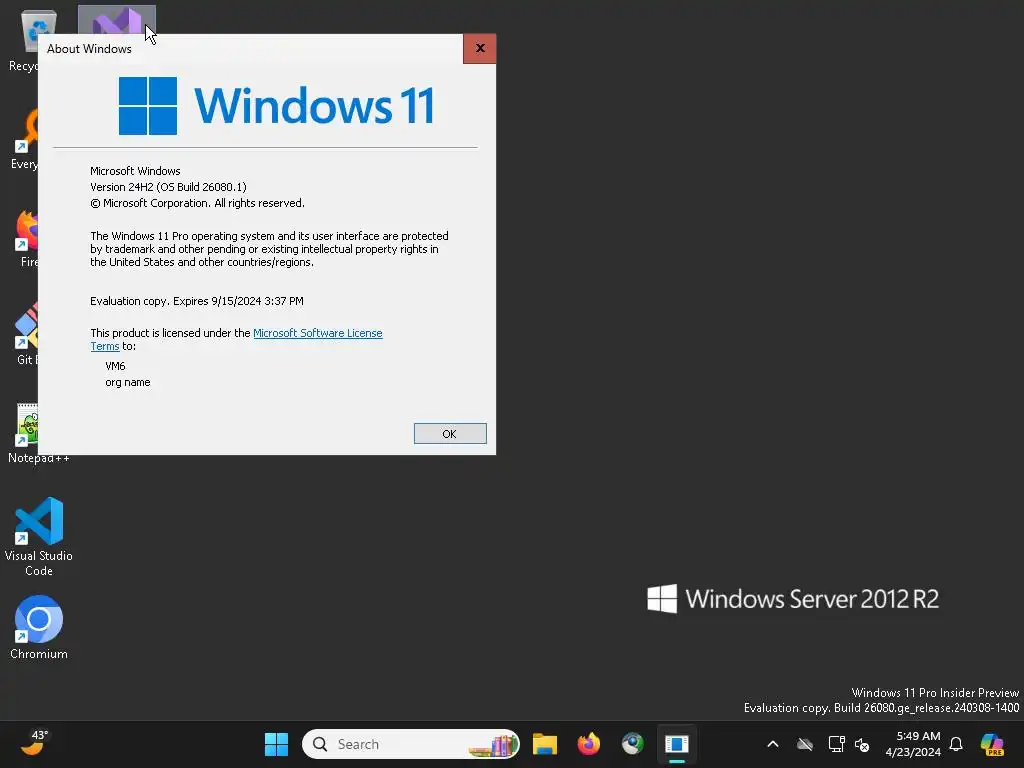Show hidden system tray icons
1024x768 pixels.
point(773,744)
